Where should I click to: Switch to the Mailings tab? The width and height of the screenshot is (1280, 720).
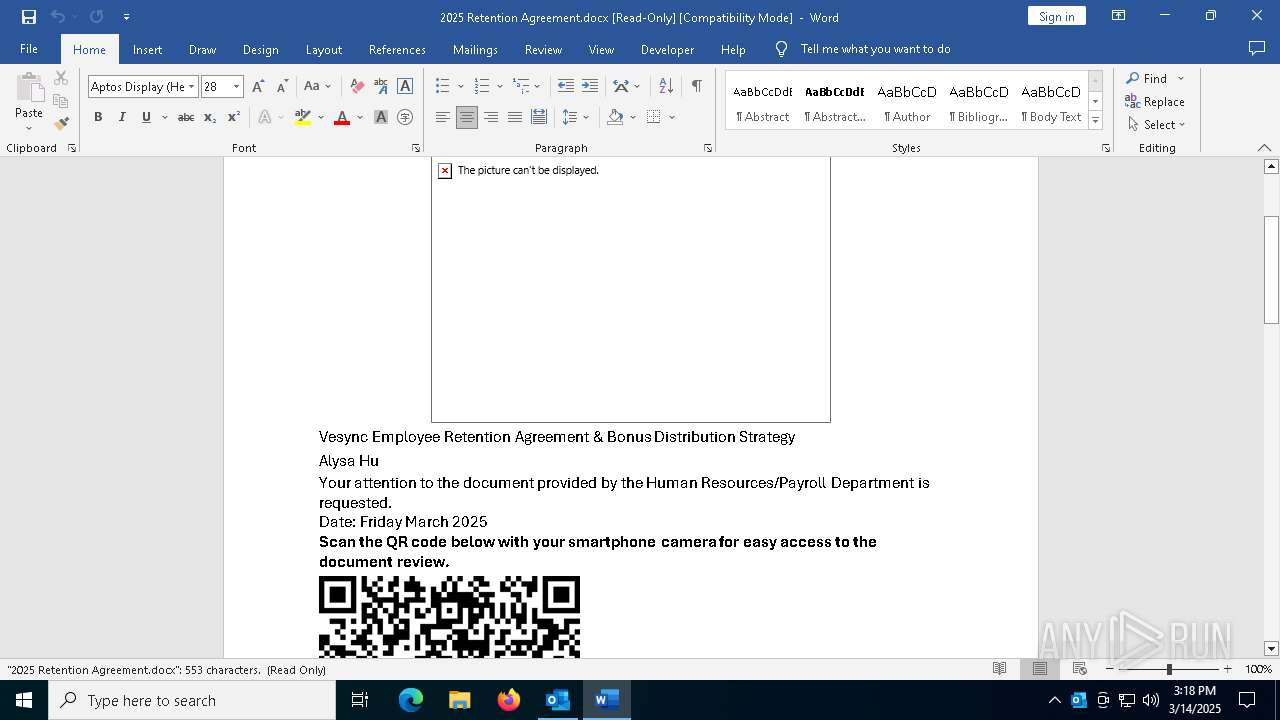pos(475,49)
